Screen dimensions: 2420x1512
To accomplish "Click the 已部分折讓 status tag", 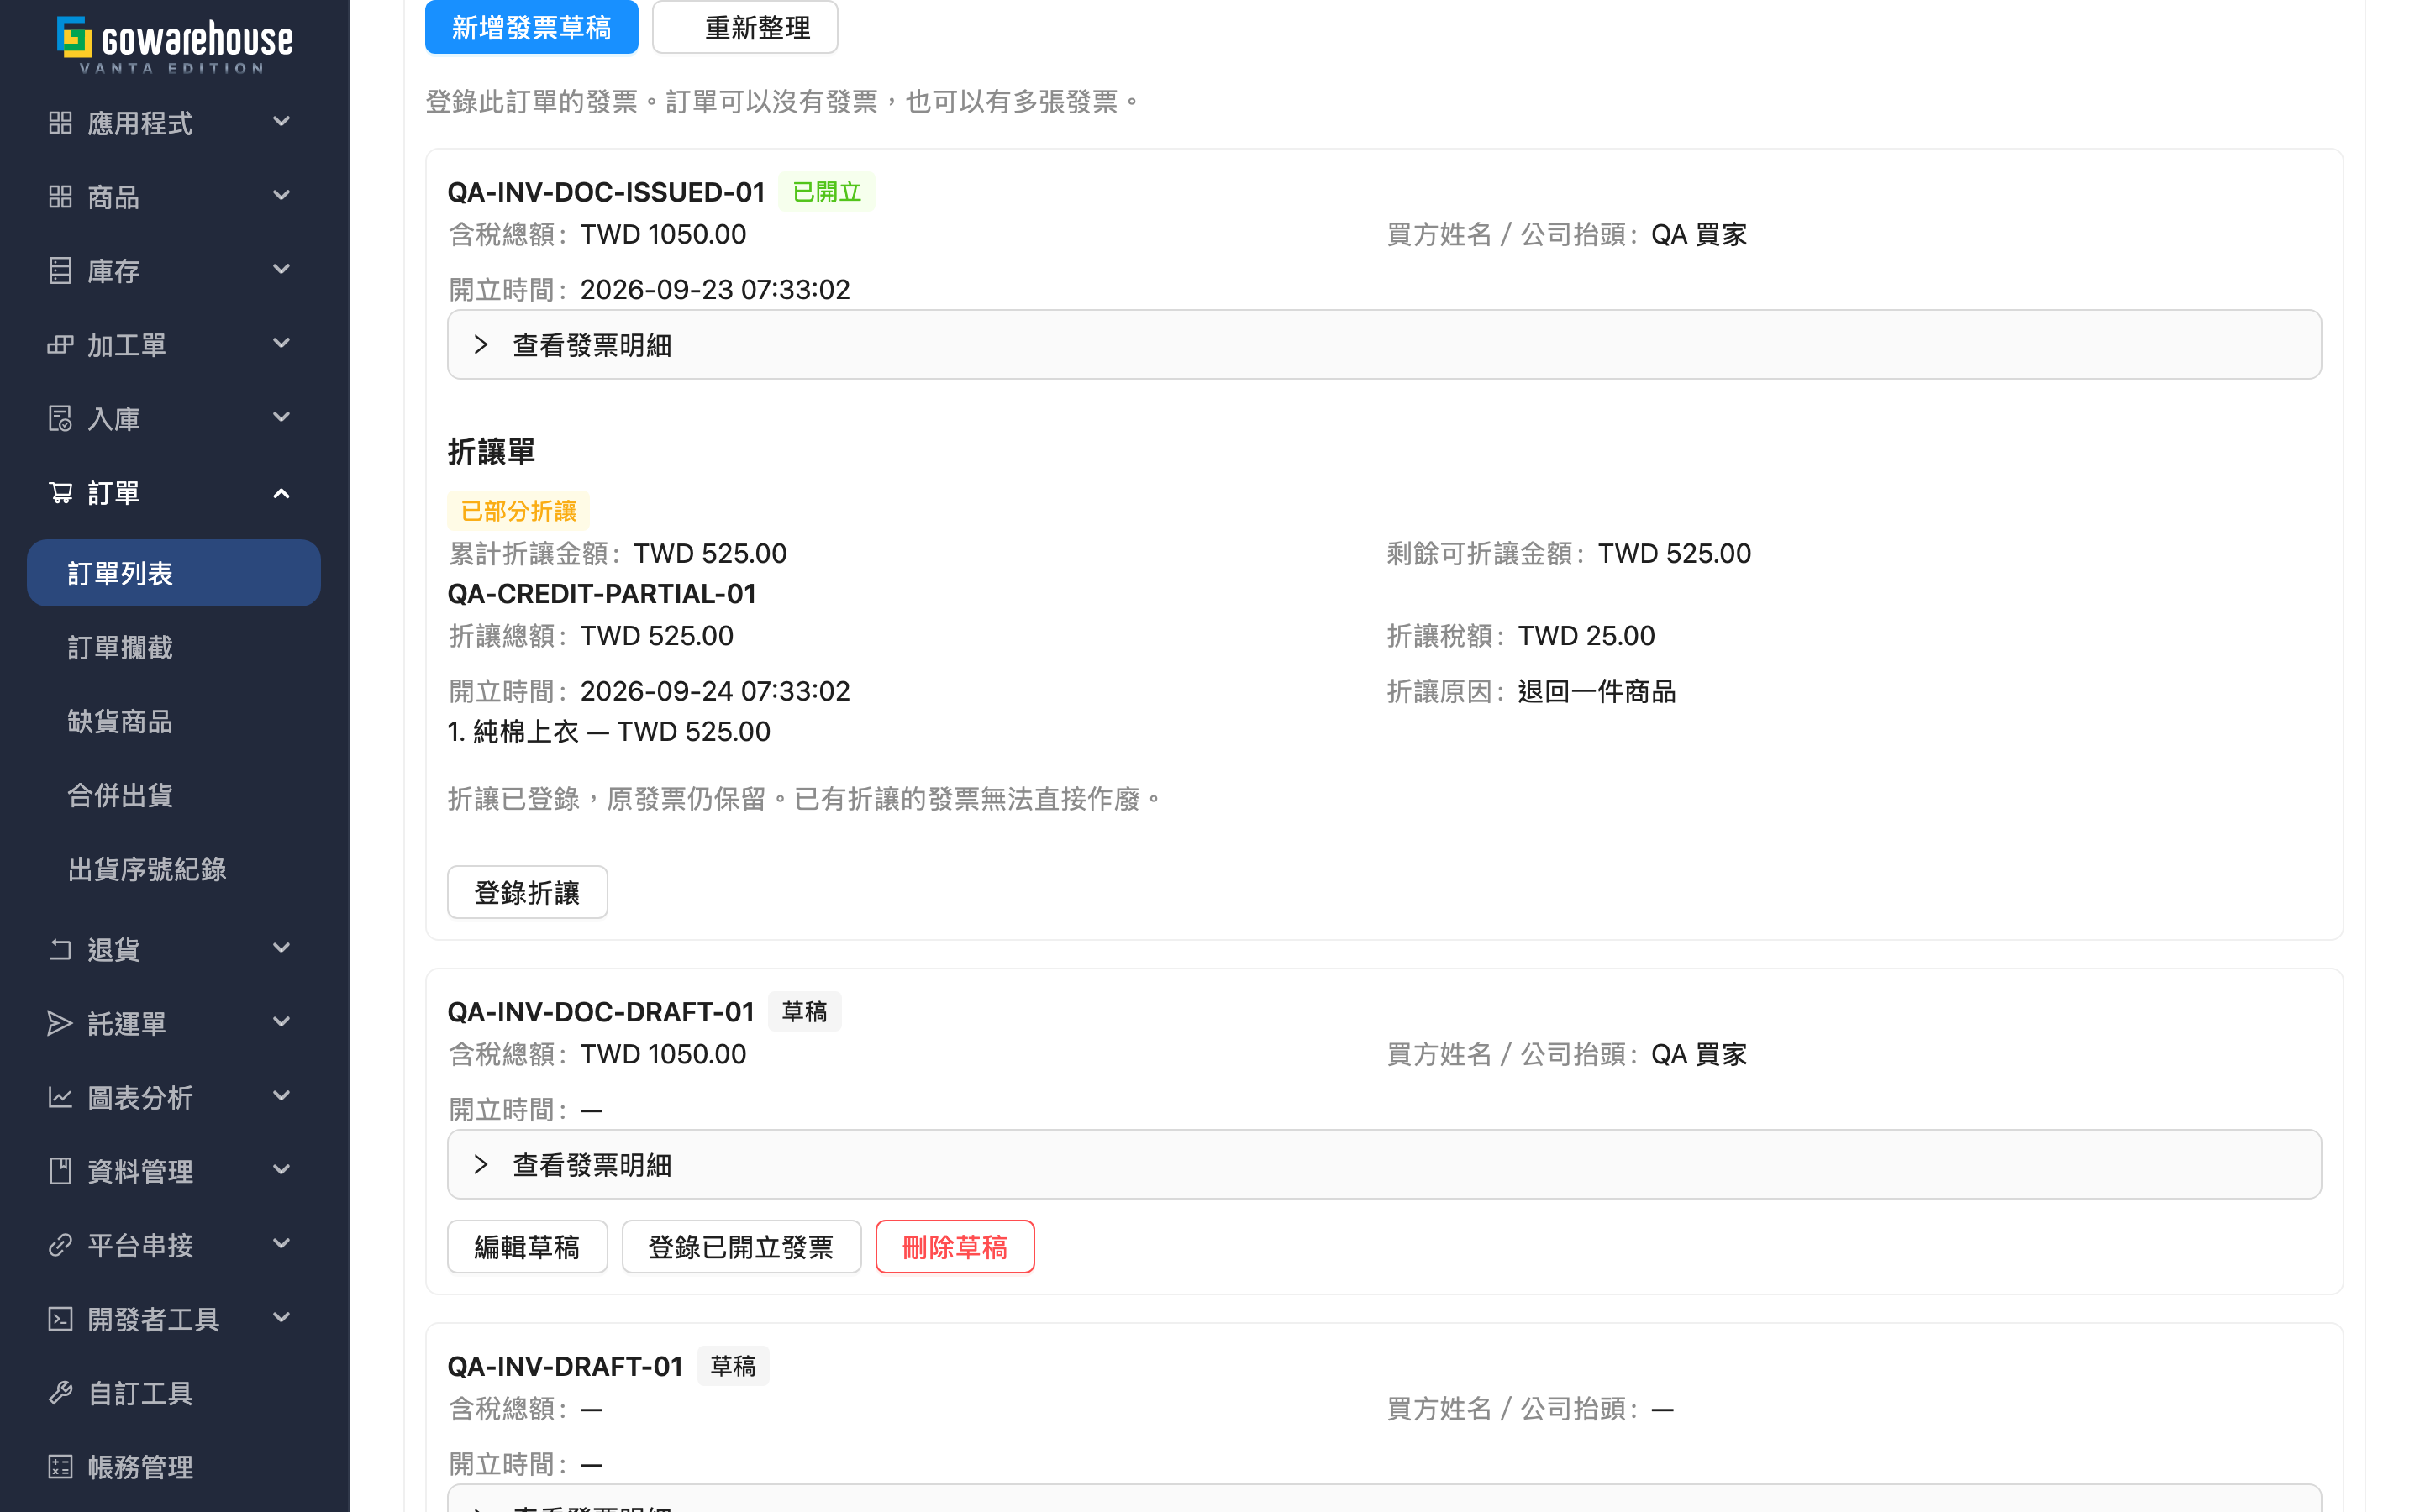I will pos(518,511).
